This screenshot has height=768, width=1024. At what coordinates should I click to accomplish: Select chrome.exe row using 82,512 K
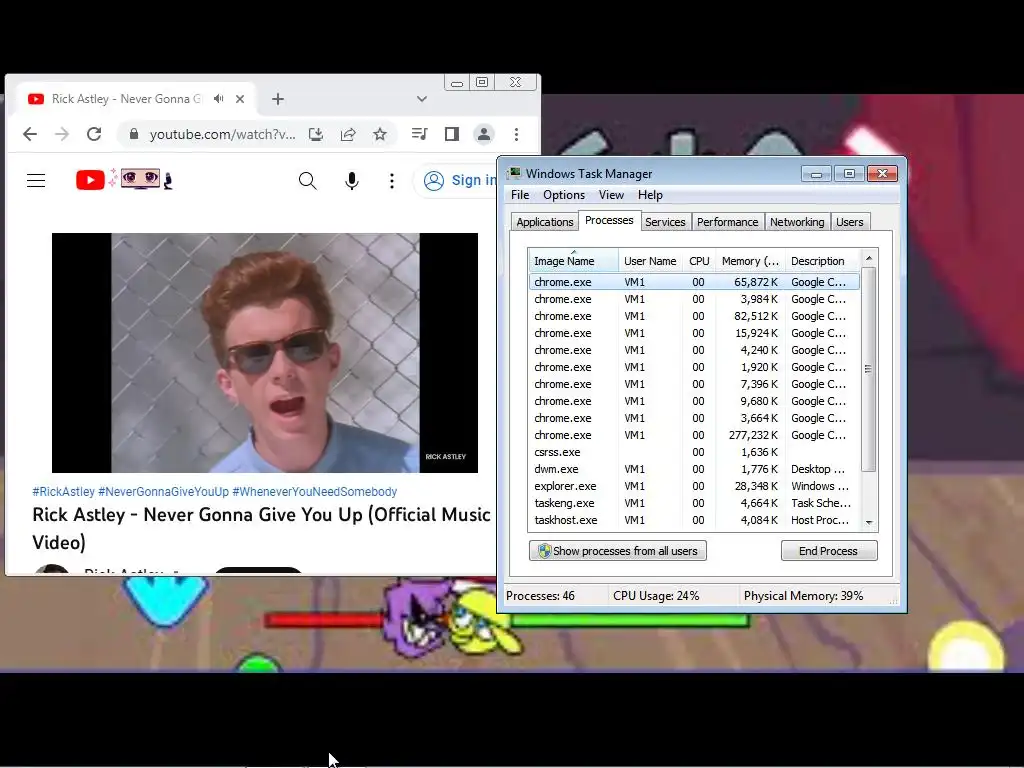coord(694,316)
